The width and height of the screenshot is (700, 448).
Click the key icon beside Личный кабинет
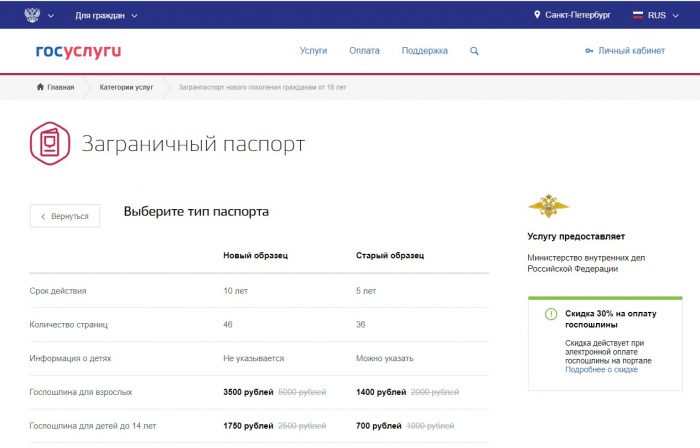point(589,51)
